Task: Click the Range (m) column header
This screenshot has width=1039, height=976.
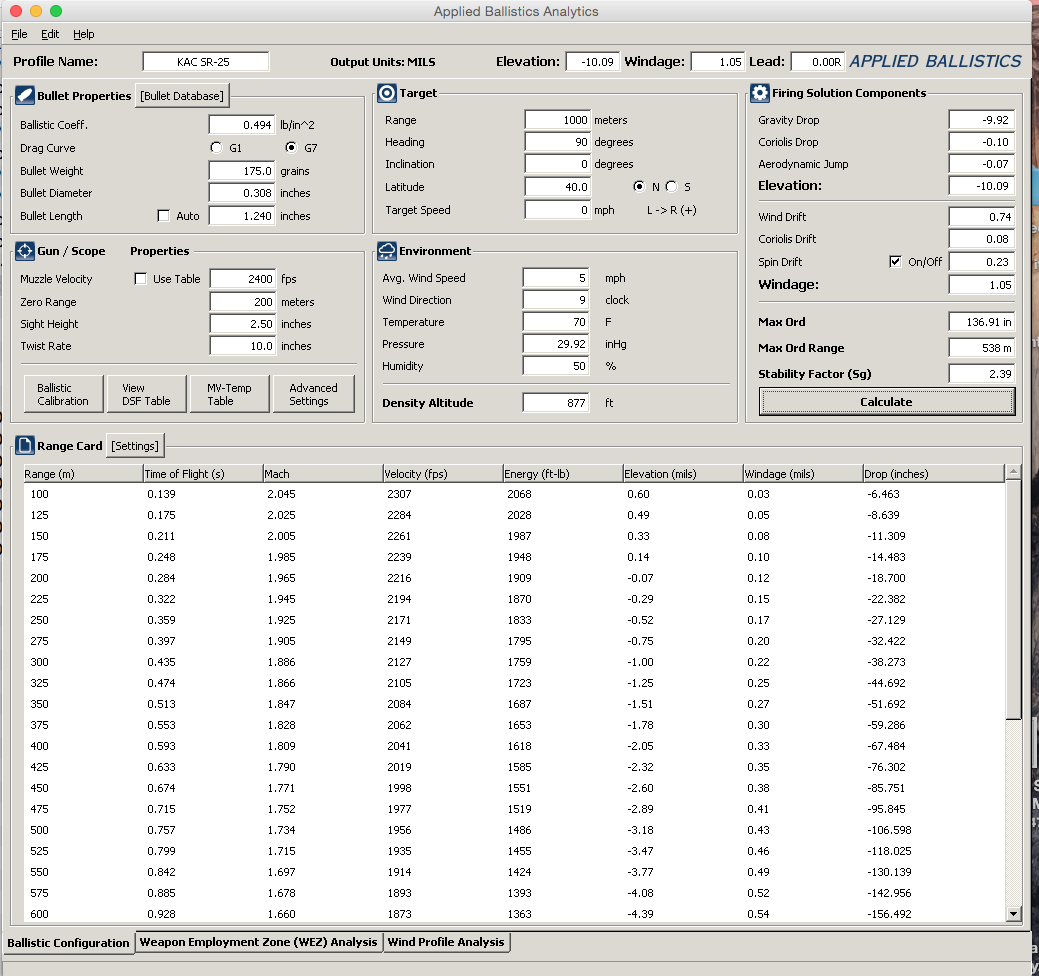Action: tap(83, 473)
